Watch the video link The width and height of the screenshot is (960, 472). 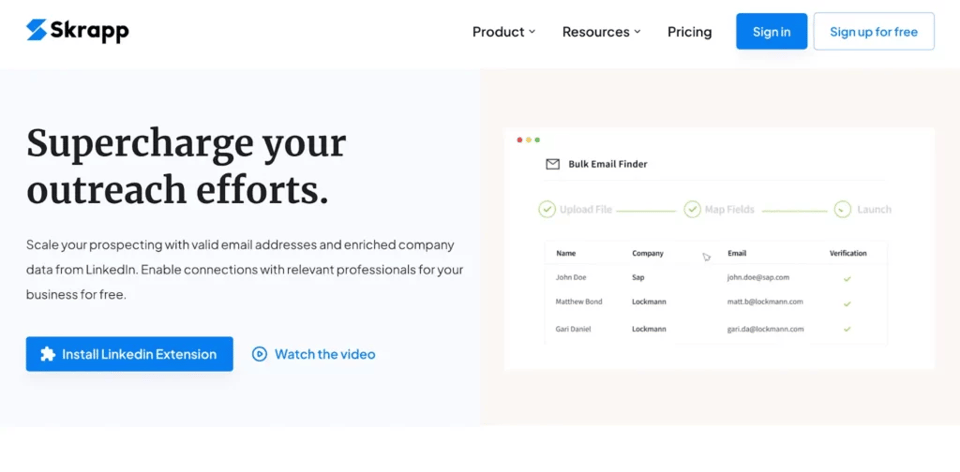click(x=313, y=354)
